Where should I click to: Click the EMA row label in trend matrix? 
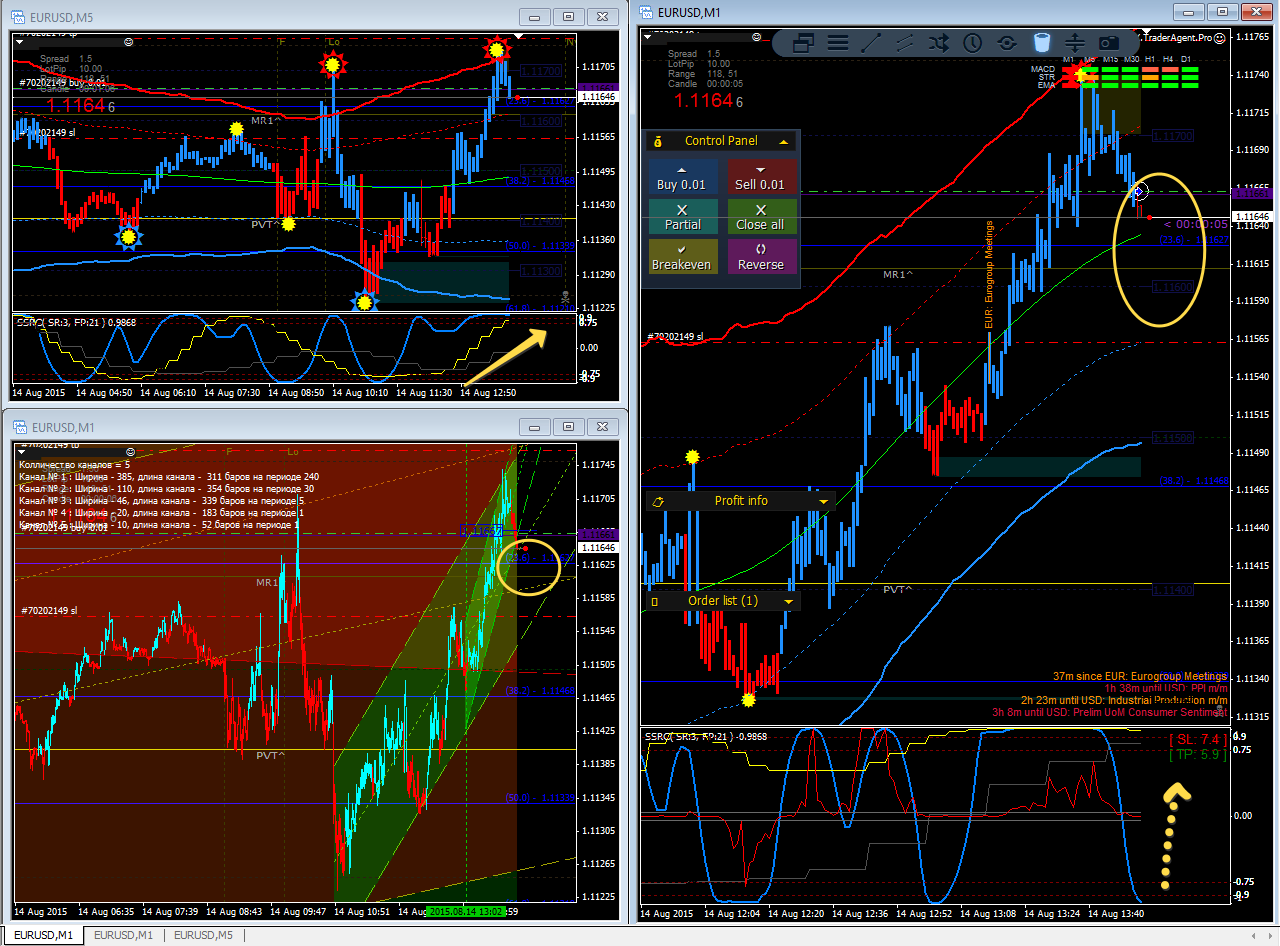[x=1046, y=85]
